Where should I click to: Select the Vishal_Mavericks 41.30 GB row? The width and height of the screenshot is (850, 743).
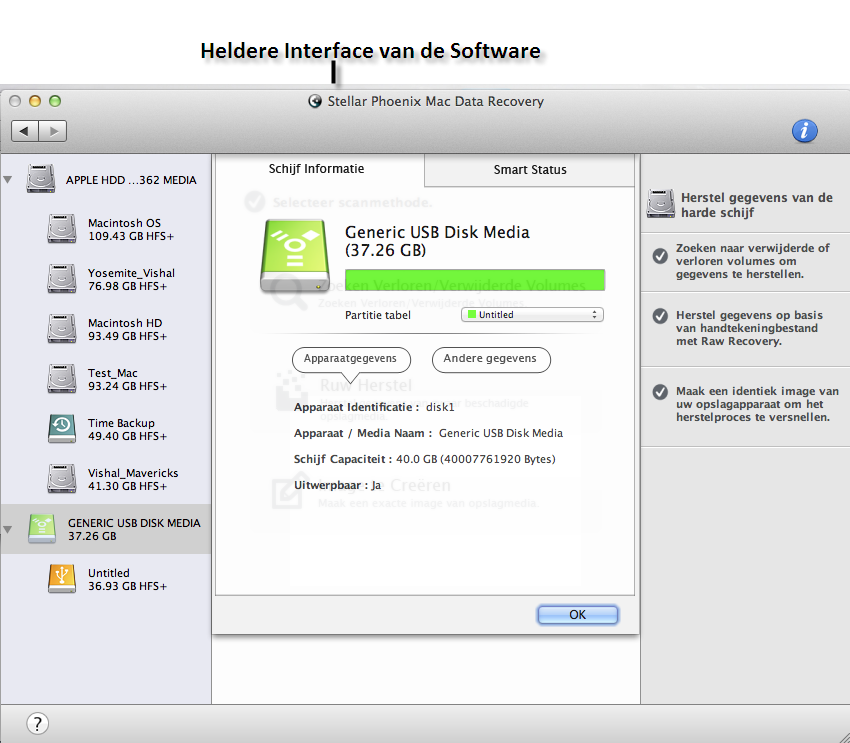106,479
